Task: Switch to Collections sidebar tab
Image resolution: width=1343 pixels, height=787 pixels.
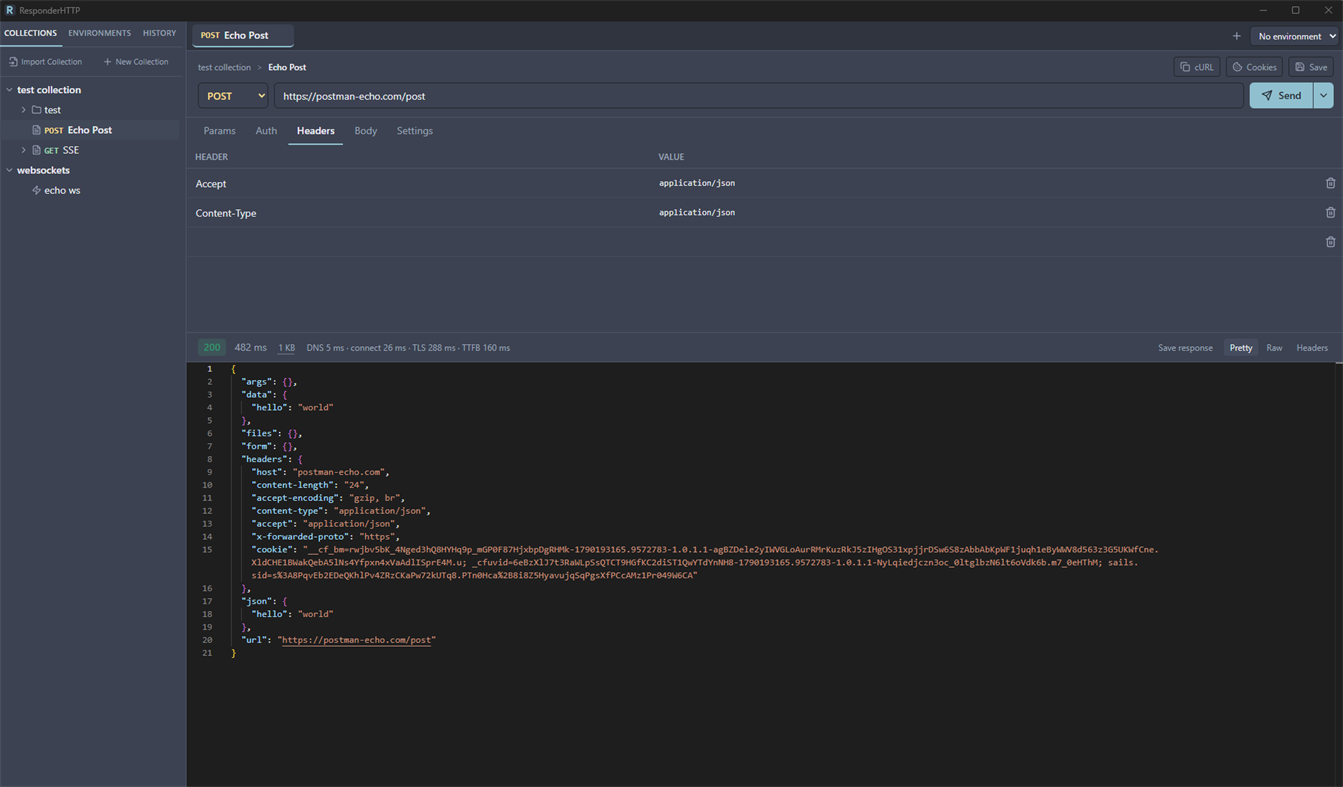Action: coord(31,33)
